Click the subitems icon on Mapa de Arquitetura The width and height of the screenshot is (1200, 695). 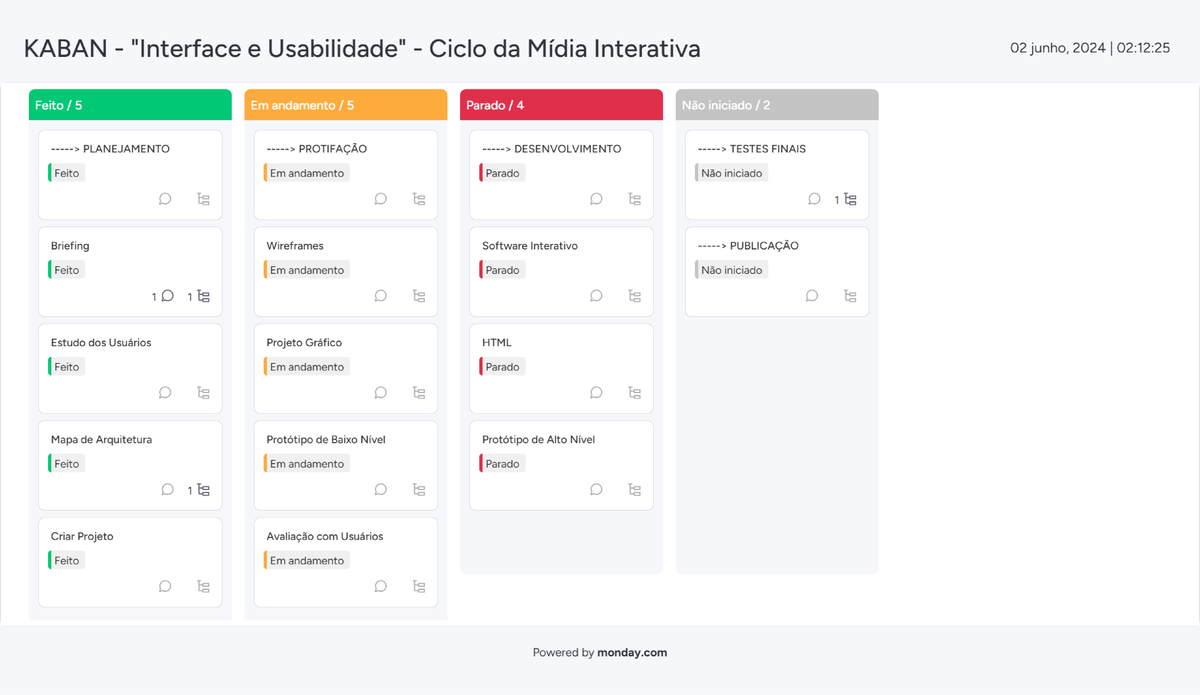tap(203, 489)
